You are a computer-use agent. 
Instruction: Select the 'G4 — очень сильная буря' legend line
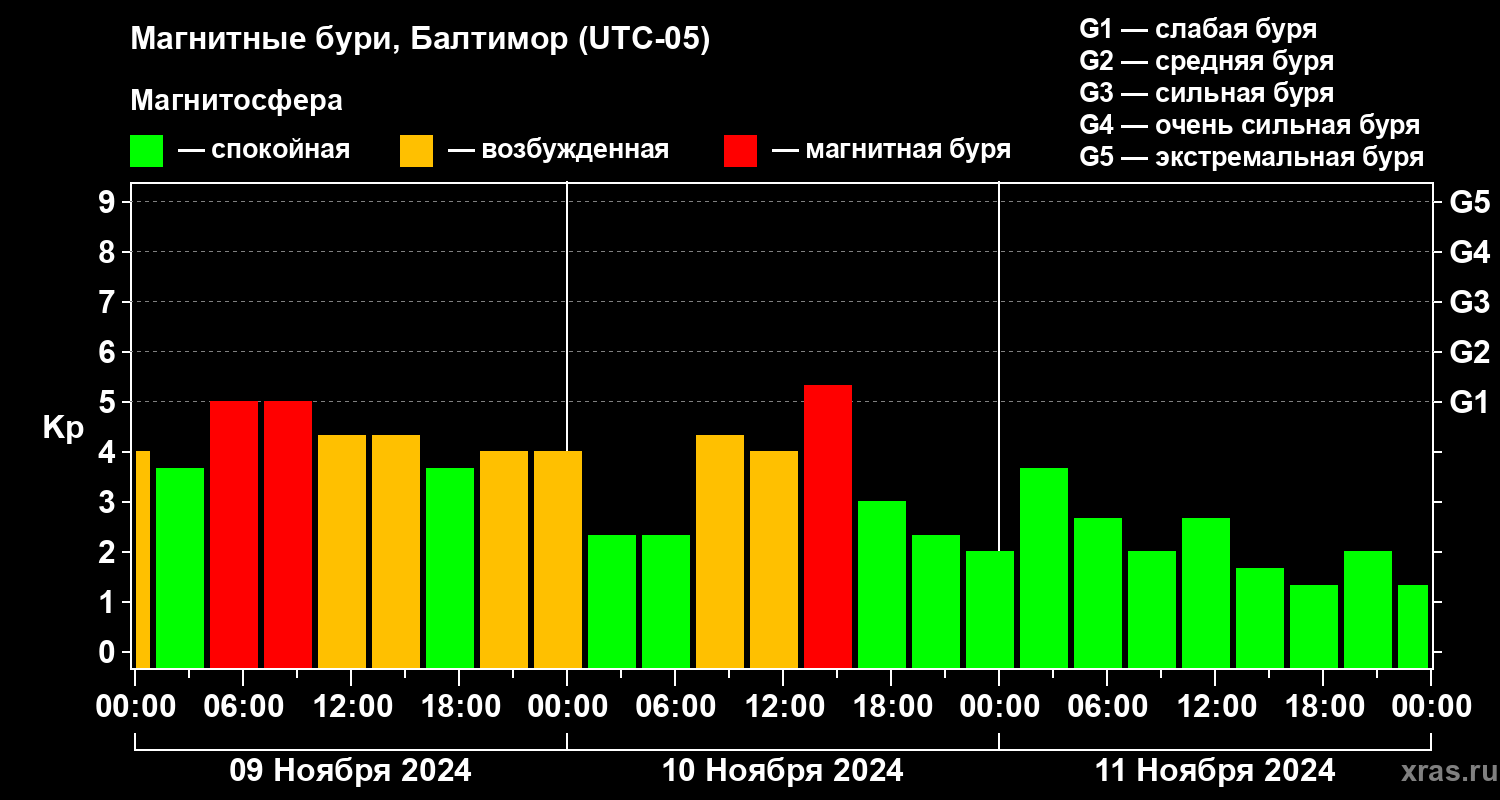click(x=1250, y=125)
